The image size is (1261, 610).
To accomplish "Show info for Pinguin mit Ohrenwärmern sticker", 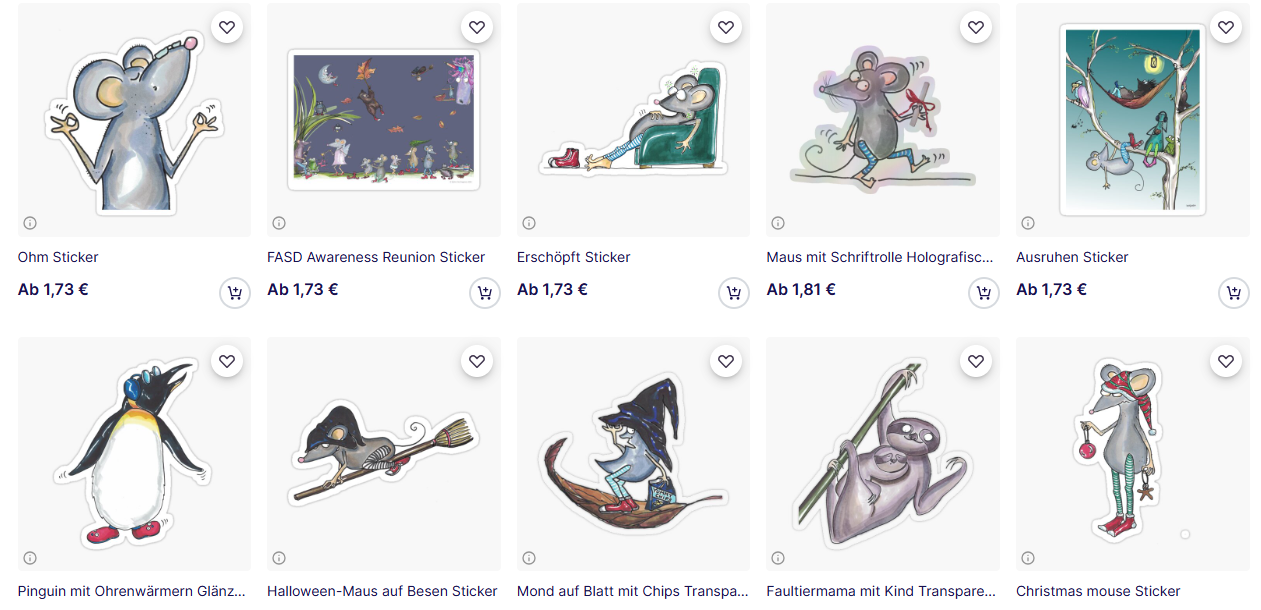I will point(30,558).
